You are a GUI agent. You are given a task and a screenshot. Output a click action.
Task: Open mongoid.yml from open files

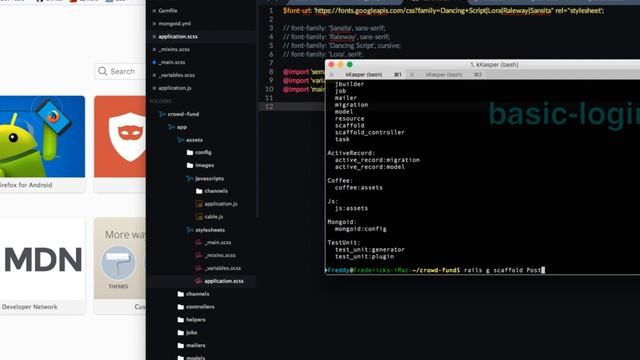coord(175,24)
